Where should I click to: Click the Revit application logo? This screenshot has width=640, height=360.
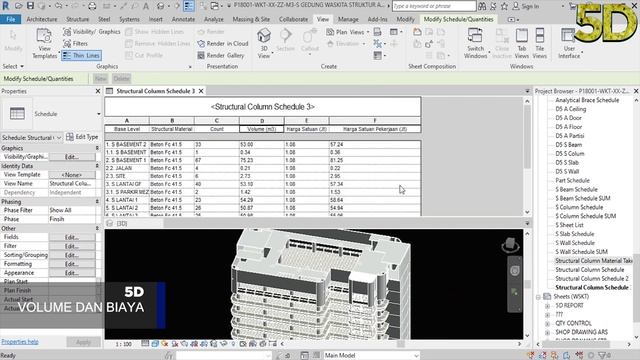tap(6, 6)
